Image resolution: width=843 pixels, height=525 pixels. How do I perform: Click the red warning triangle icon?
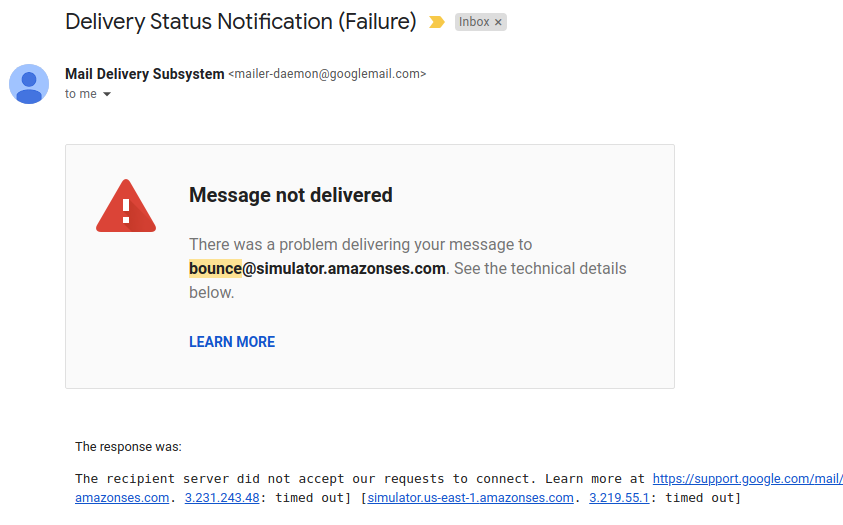coord(126,206)
